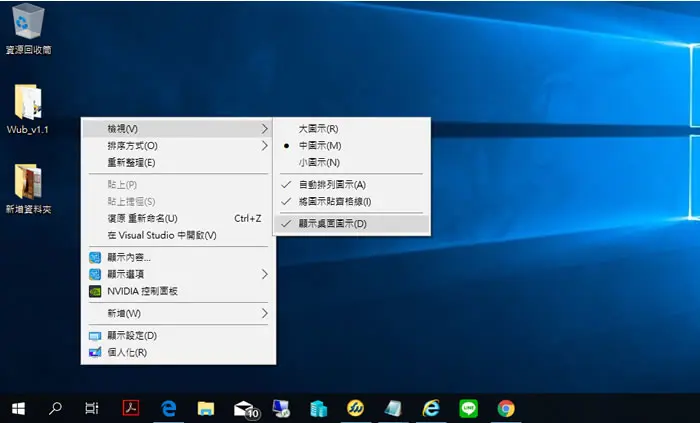
Task: Choose 重新整理(E) refresh menu entry
Action: (178, 162)
